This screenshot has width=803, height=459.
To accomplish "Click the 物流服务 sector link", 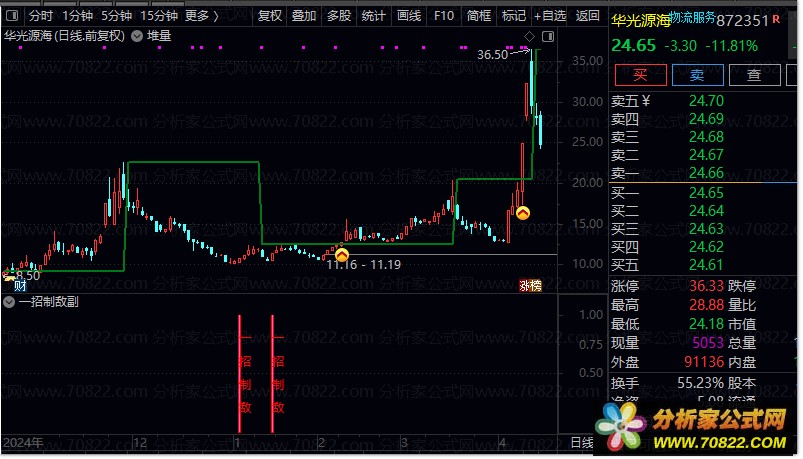I will coord(692,18).
